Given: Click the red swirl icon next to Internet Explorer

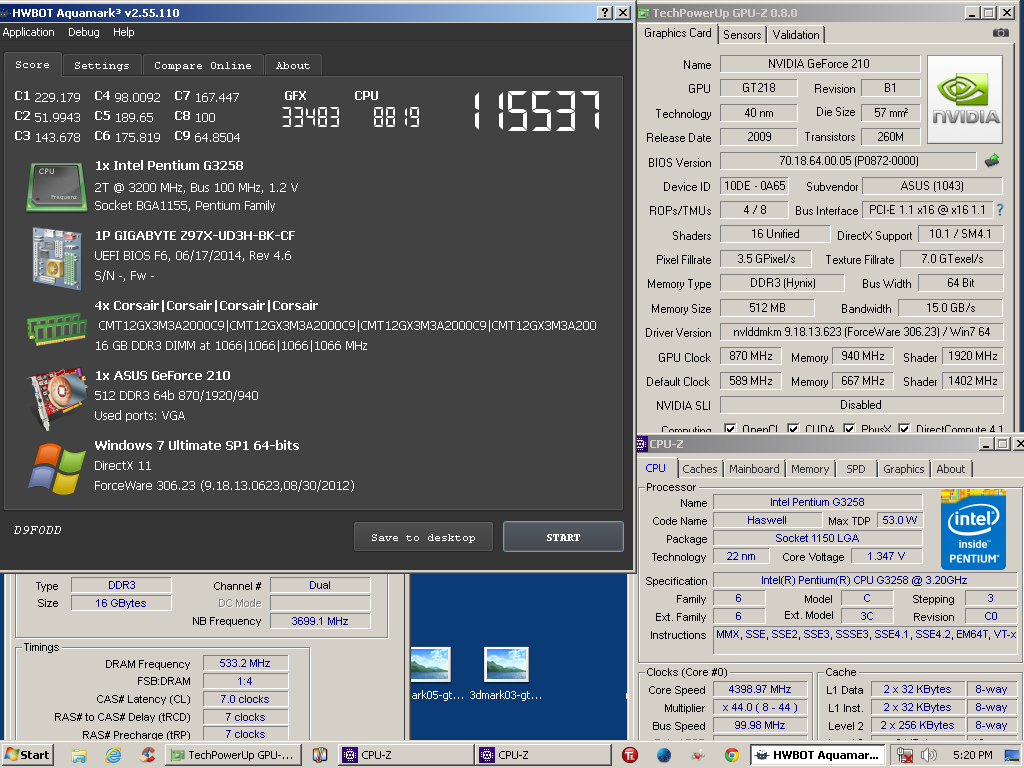Looking at the screenshot, I should pos(148,755).
